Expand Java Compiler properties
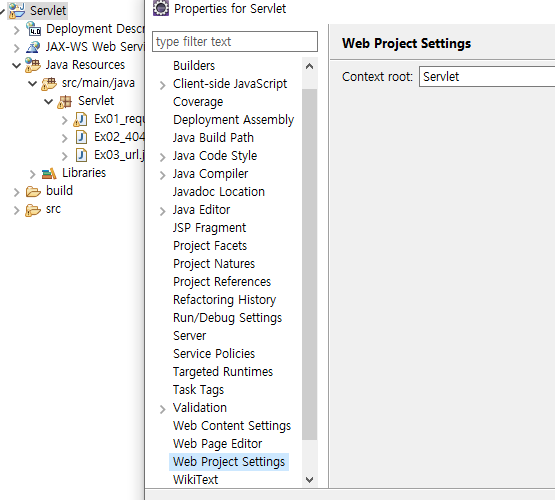The image size is (555, 500). click(162, 175)
